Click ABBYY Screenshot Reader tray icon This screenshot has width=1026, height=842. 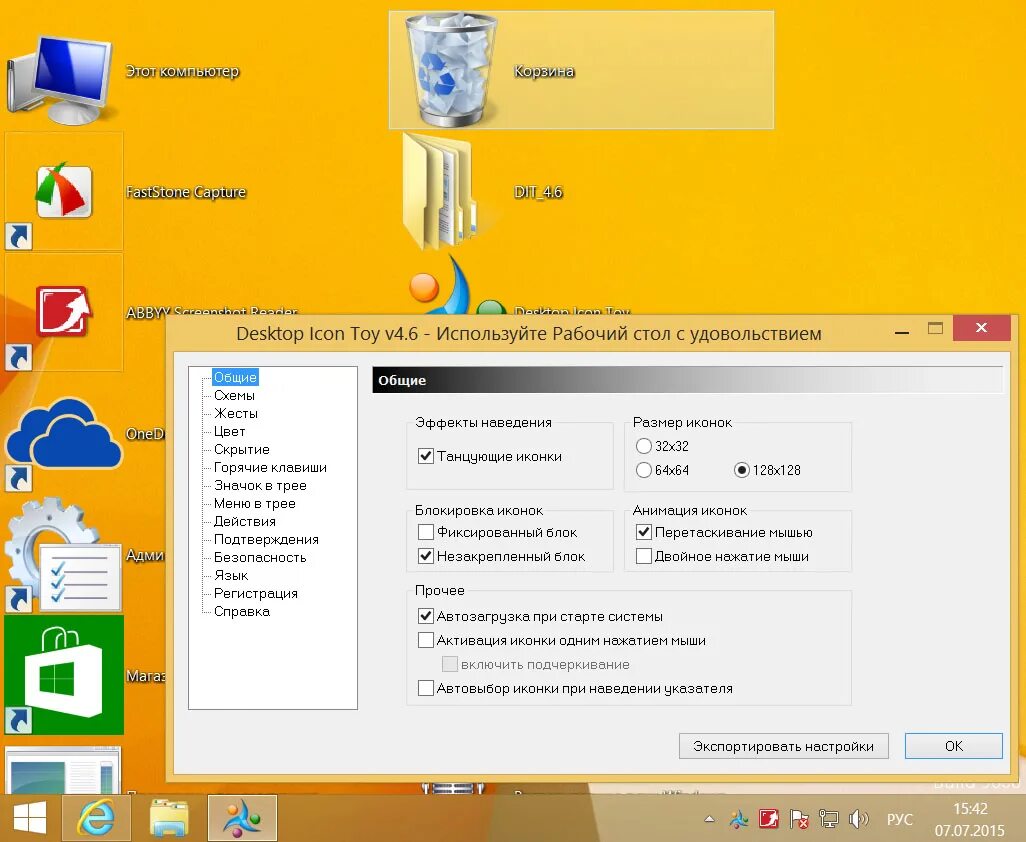[x=769, y=818]
